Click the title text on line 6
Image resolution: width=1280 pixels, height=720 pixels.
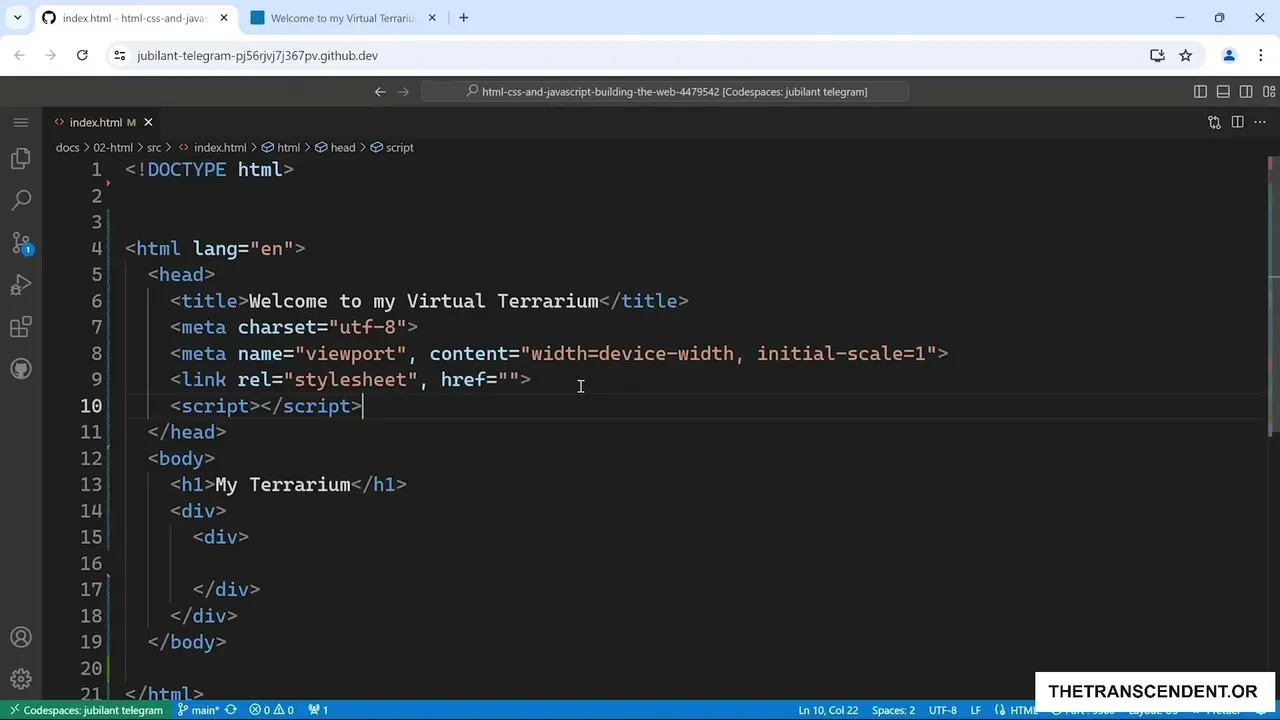pyautogui.click(x=423, y=301)
